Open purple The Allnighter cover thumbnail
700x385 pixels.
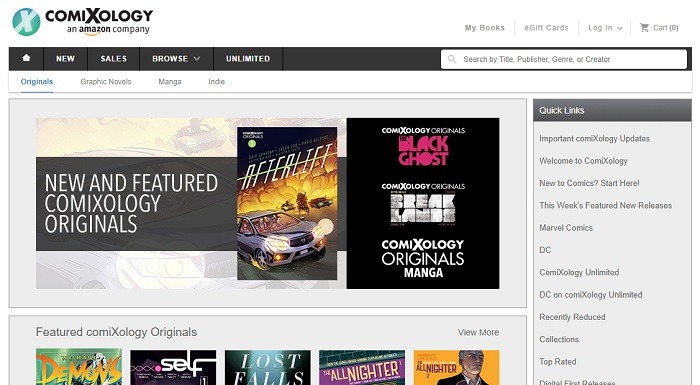coord(362,367)
